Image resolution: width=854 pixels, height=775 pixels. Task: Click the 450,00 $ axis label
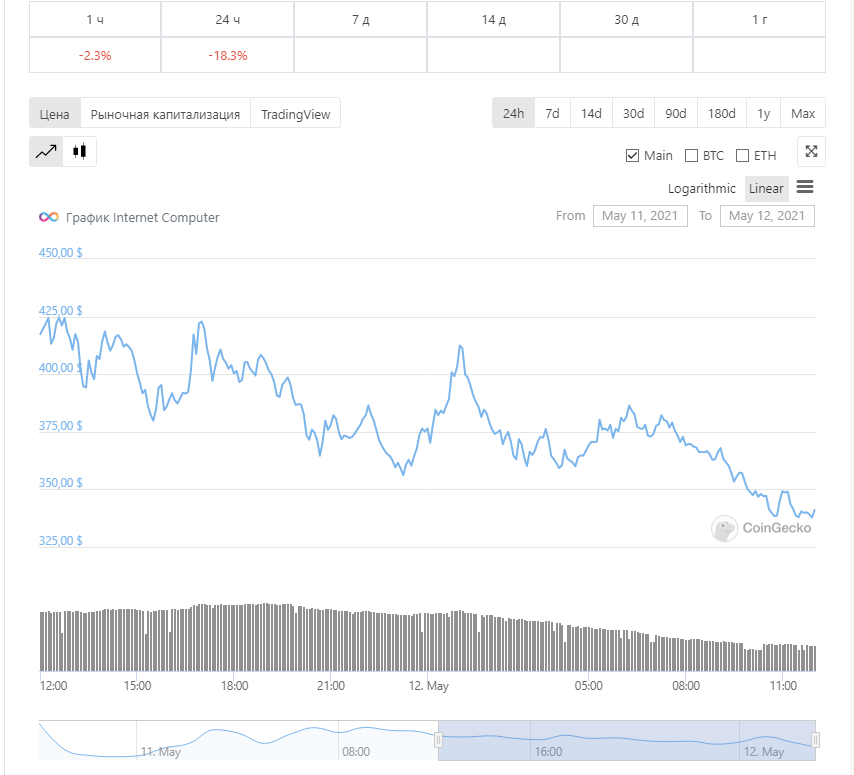pos(60,253)
